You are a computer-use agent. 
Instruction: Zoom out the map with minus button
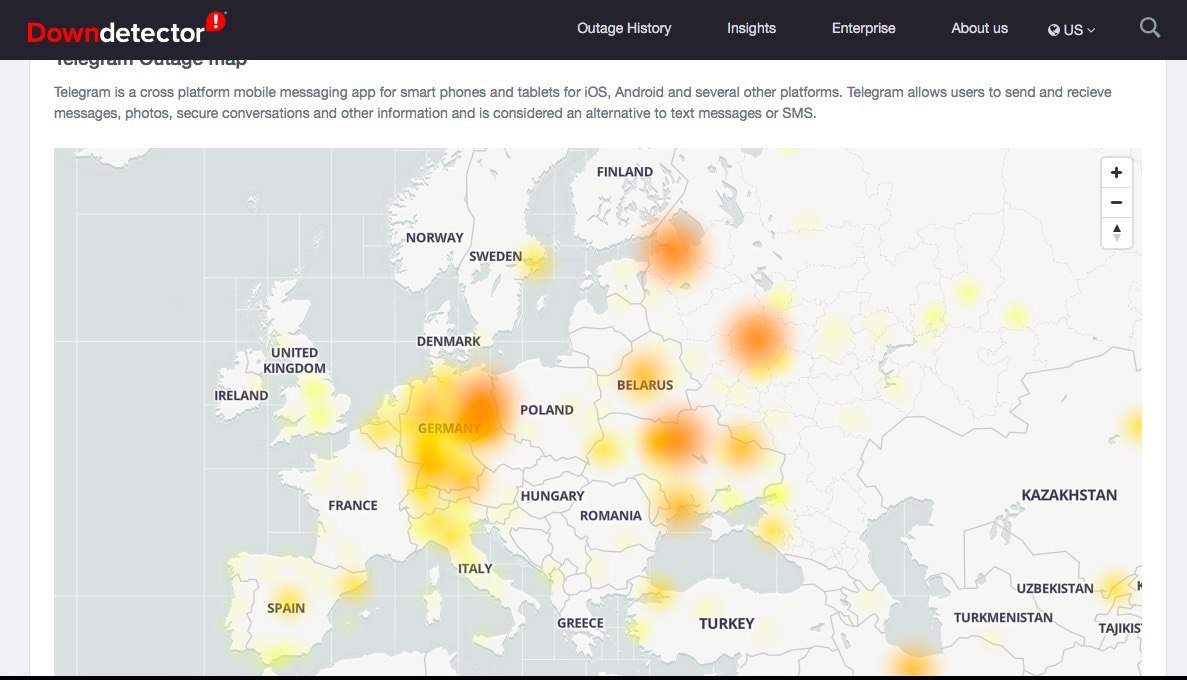tap(1117, 202)
